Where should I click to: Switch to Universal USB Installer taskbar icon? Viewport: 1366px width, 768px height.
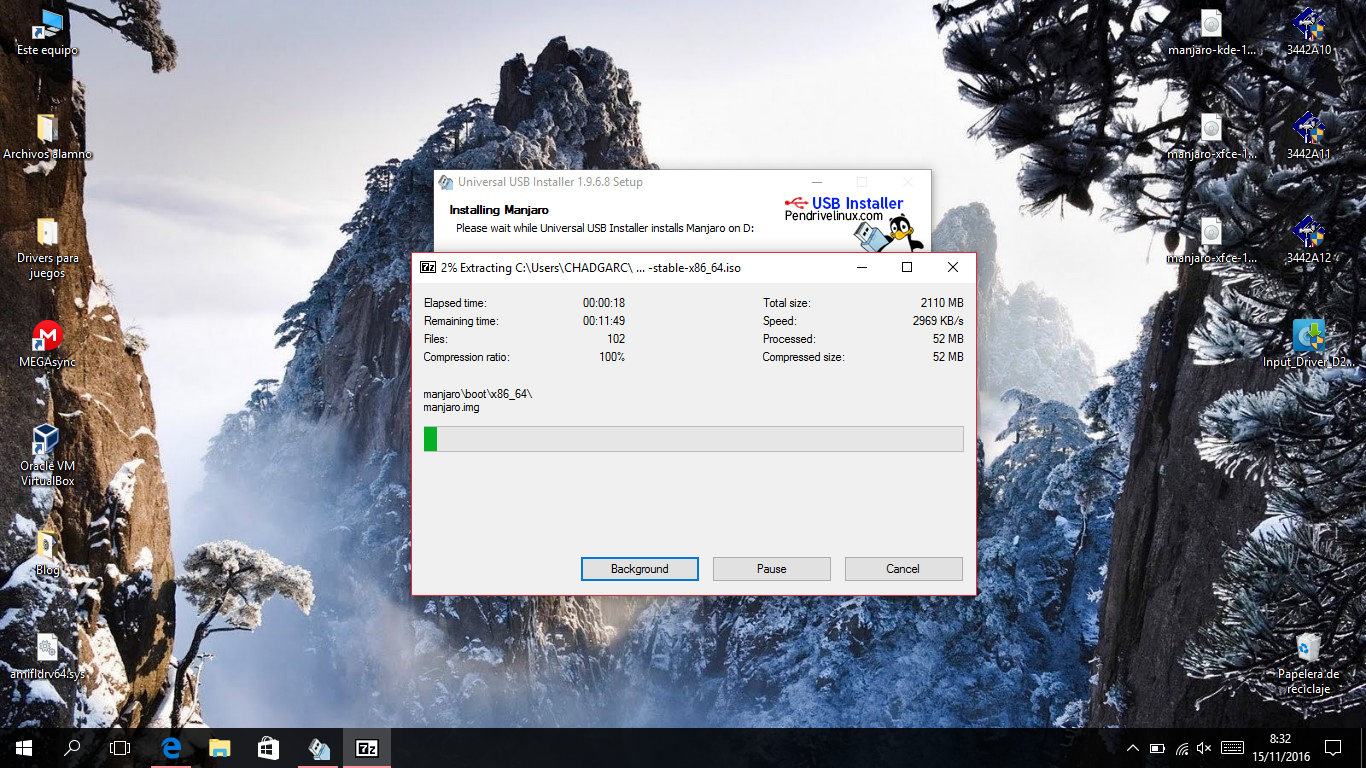(318, 748)
